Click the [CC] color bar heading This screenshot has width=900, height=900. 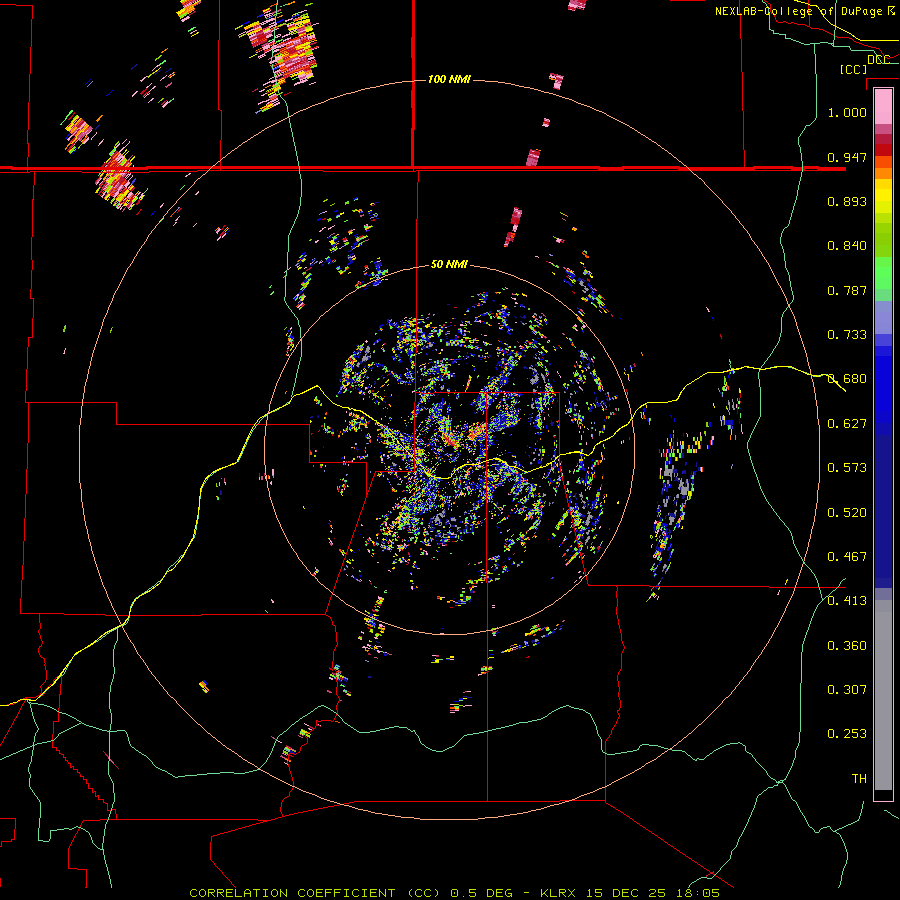(x=853, y=69)
